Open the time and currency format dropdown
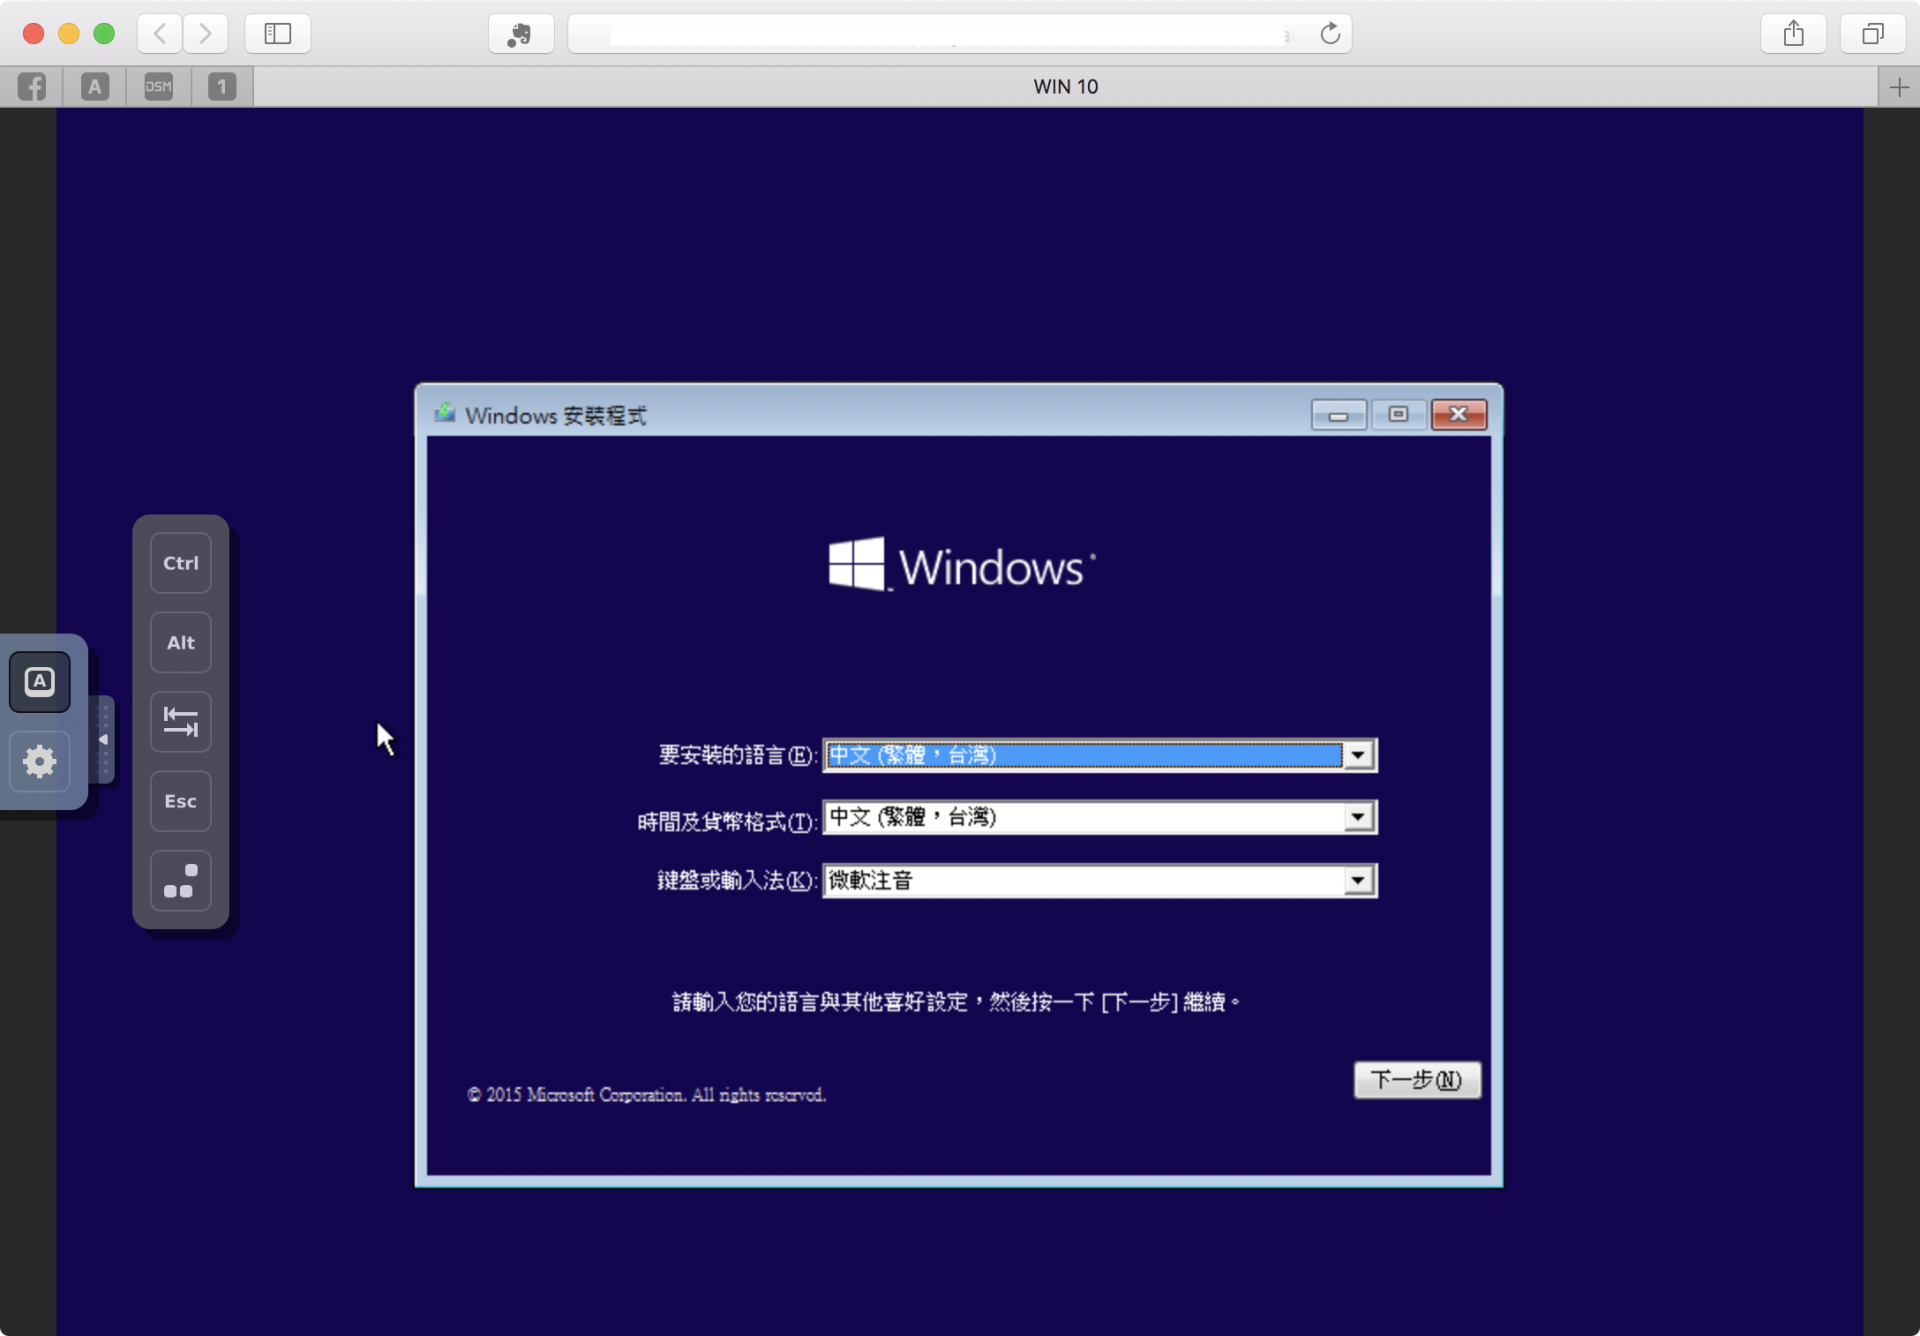 [x=1358, y=818]
